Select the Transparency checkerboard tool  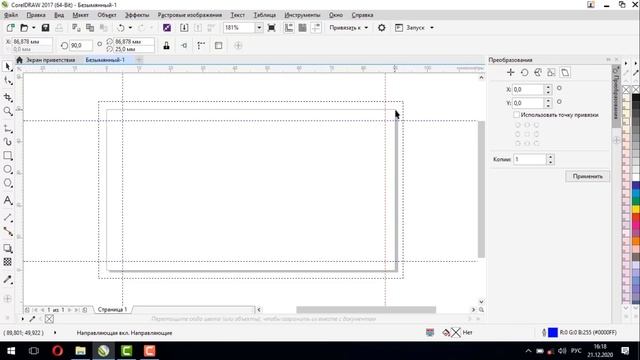(x=8, y=262)
